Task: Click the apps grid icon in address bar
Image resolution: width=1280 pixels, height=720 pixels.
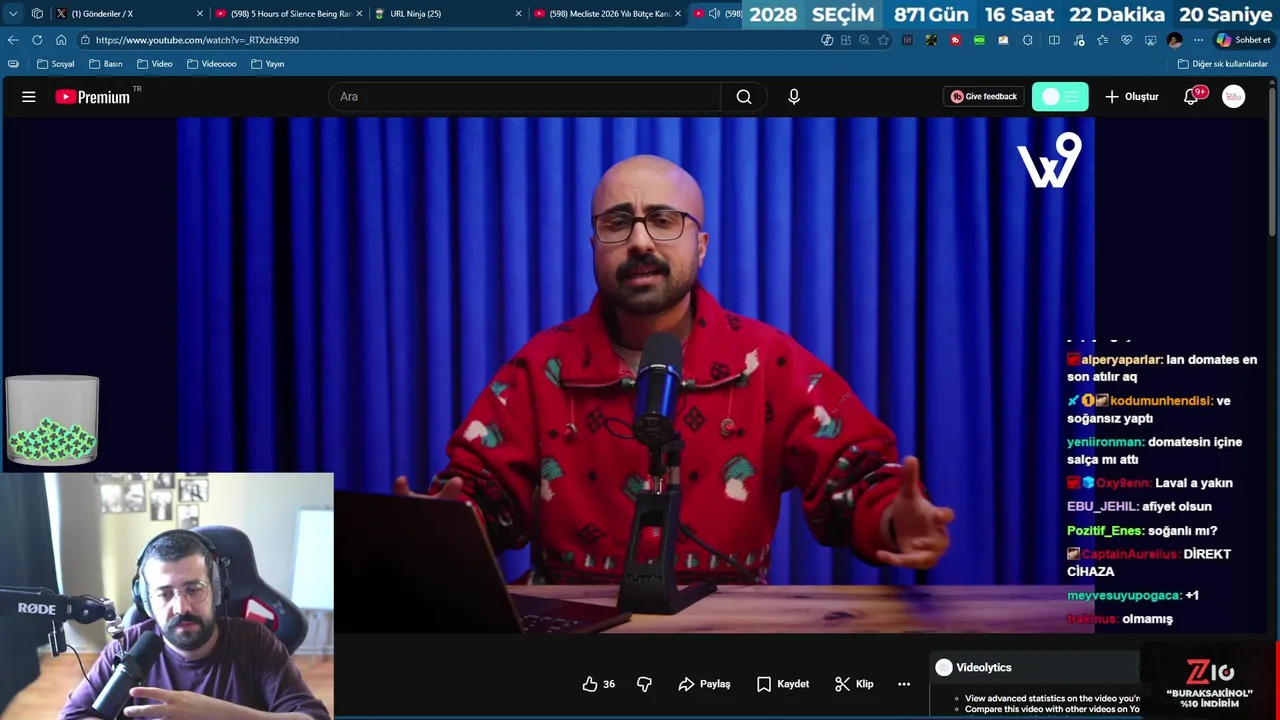Action: 846,40
